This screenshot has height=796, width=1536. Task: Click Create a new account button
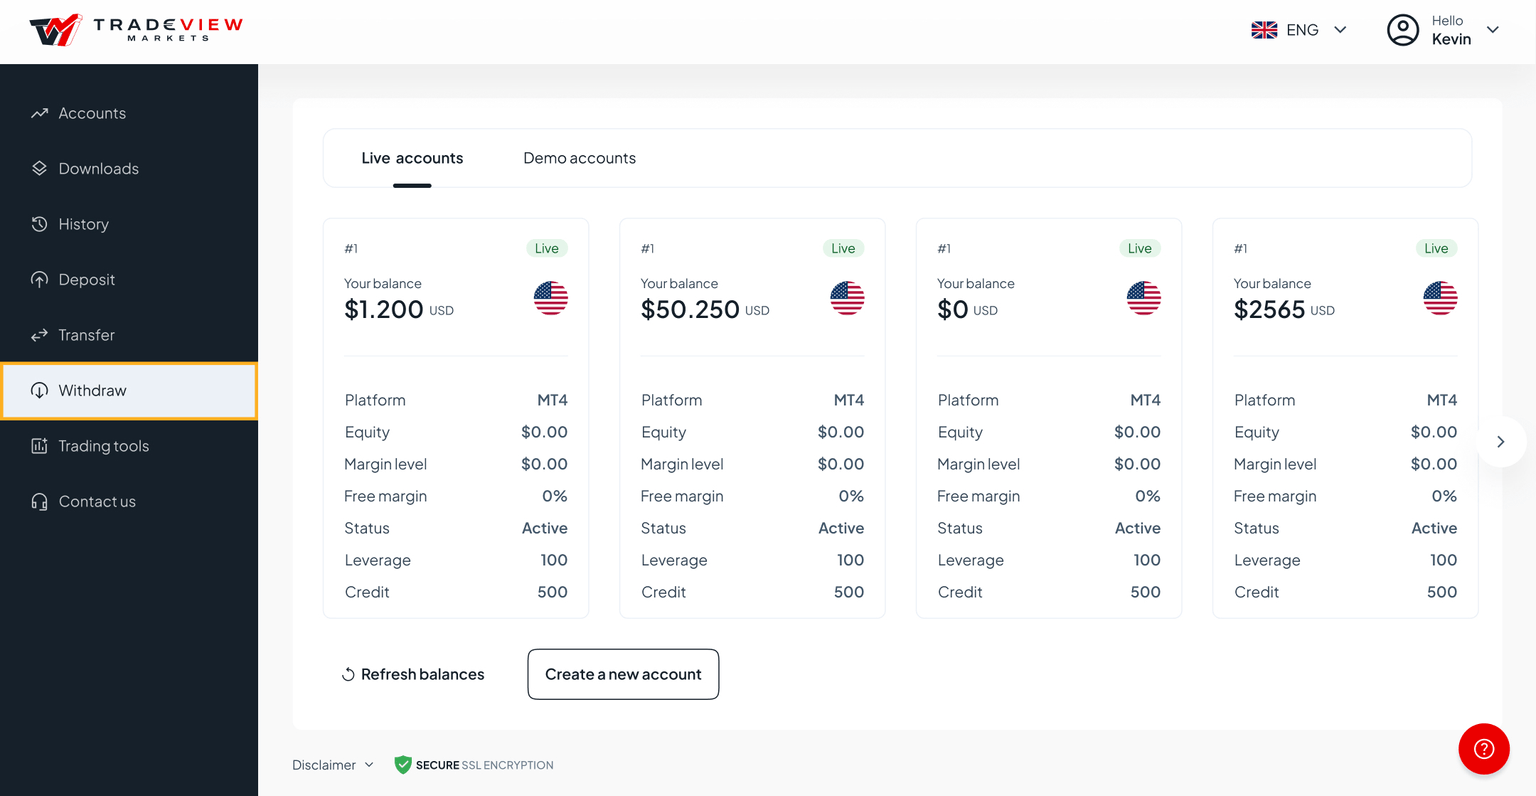tap(623, 674)
